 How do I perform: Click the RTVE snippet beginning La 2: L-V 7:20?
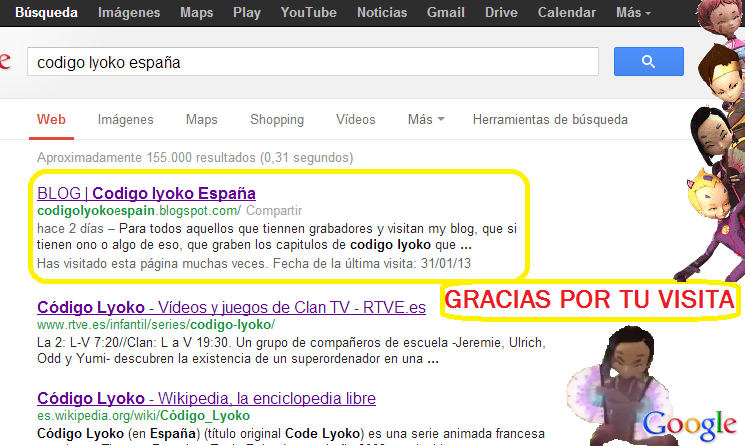click(x=291, y=351)
